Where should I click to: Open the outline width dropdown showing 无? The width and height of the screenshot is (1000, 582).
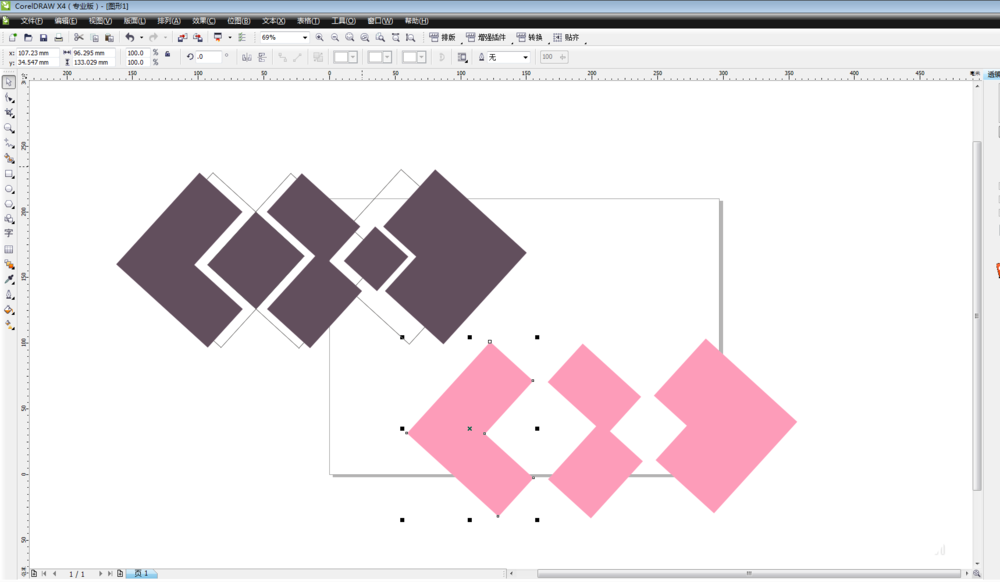525,57
